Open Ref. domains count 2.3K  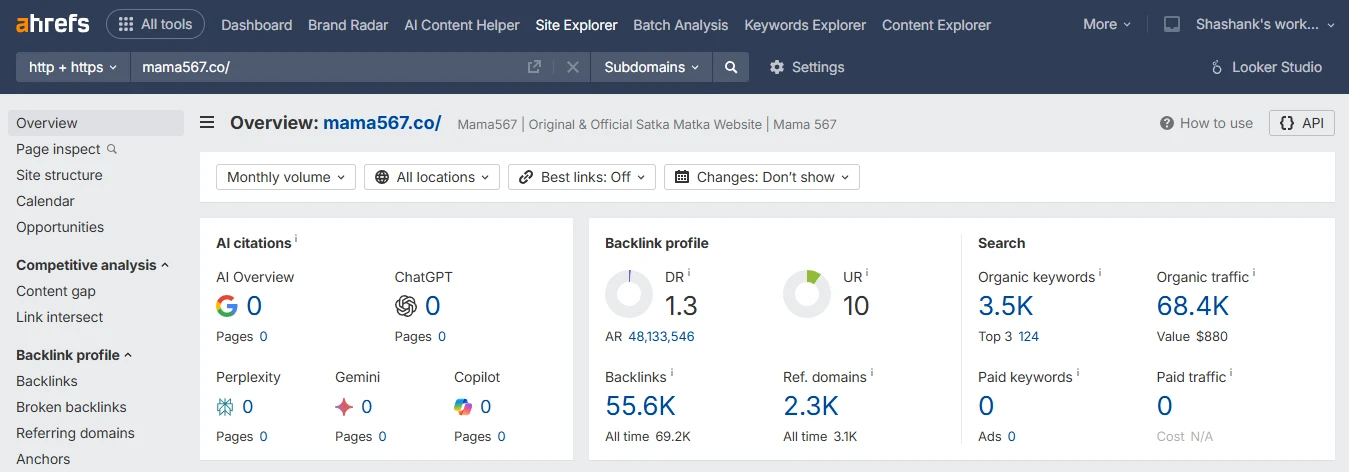click(811, 406)
